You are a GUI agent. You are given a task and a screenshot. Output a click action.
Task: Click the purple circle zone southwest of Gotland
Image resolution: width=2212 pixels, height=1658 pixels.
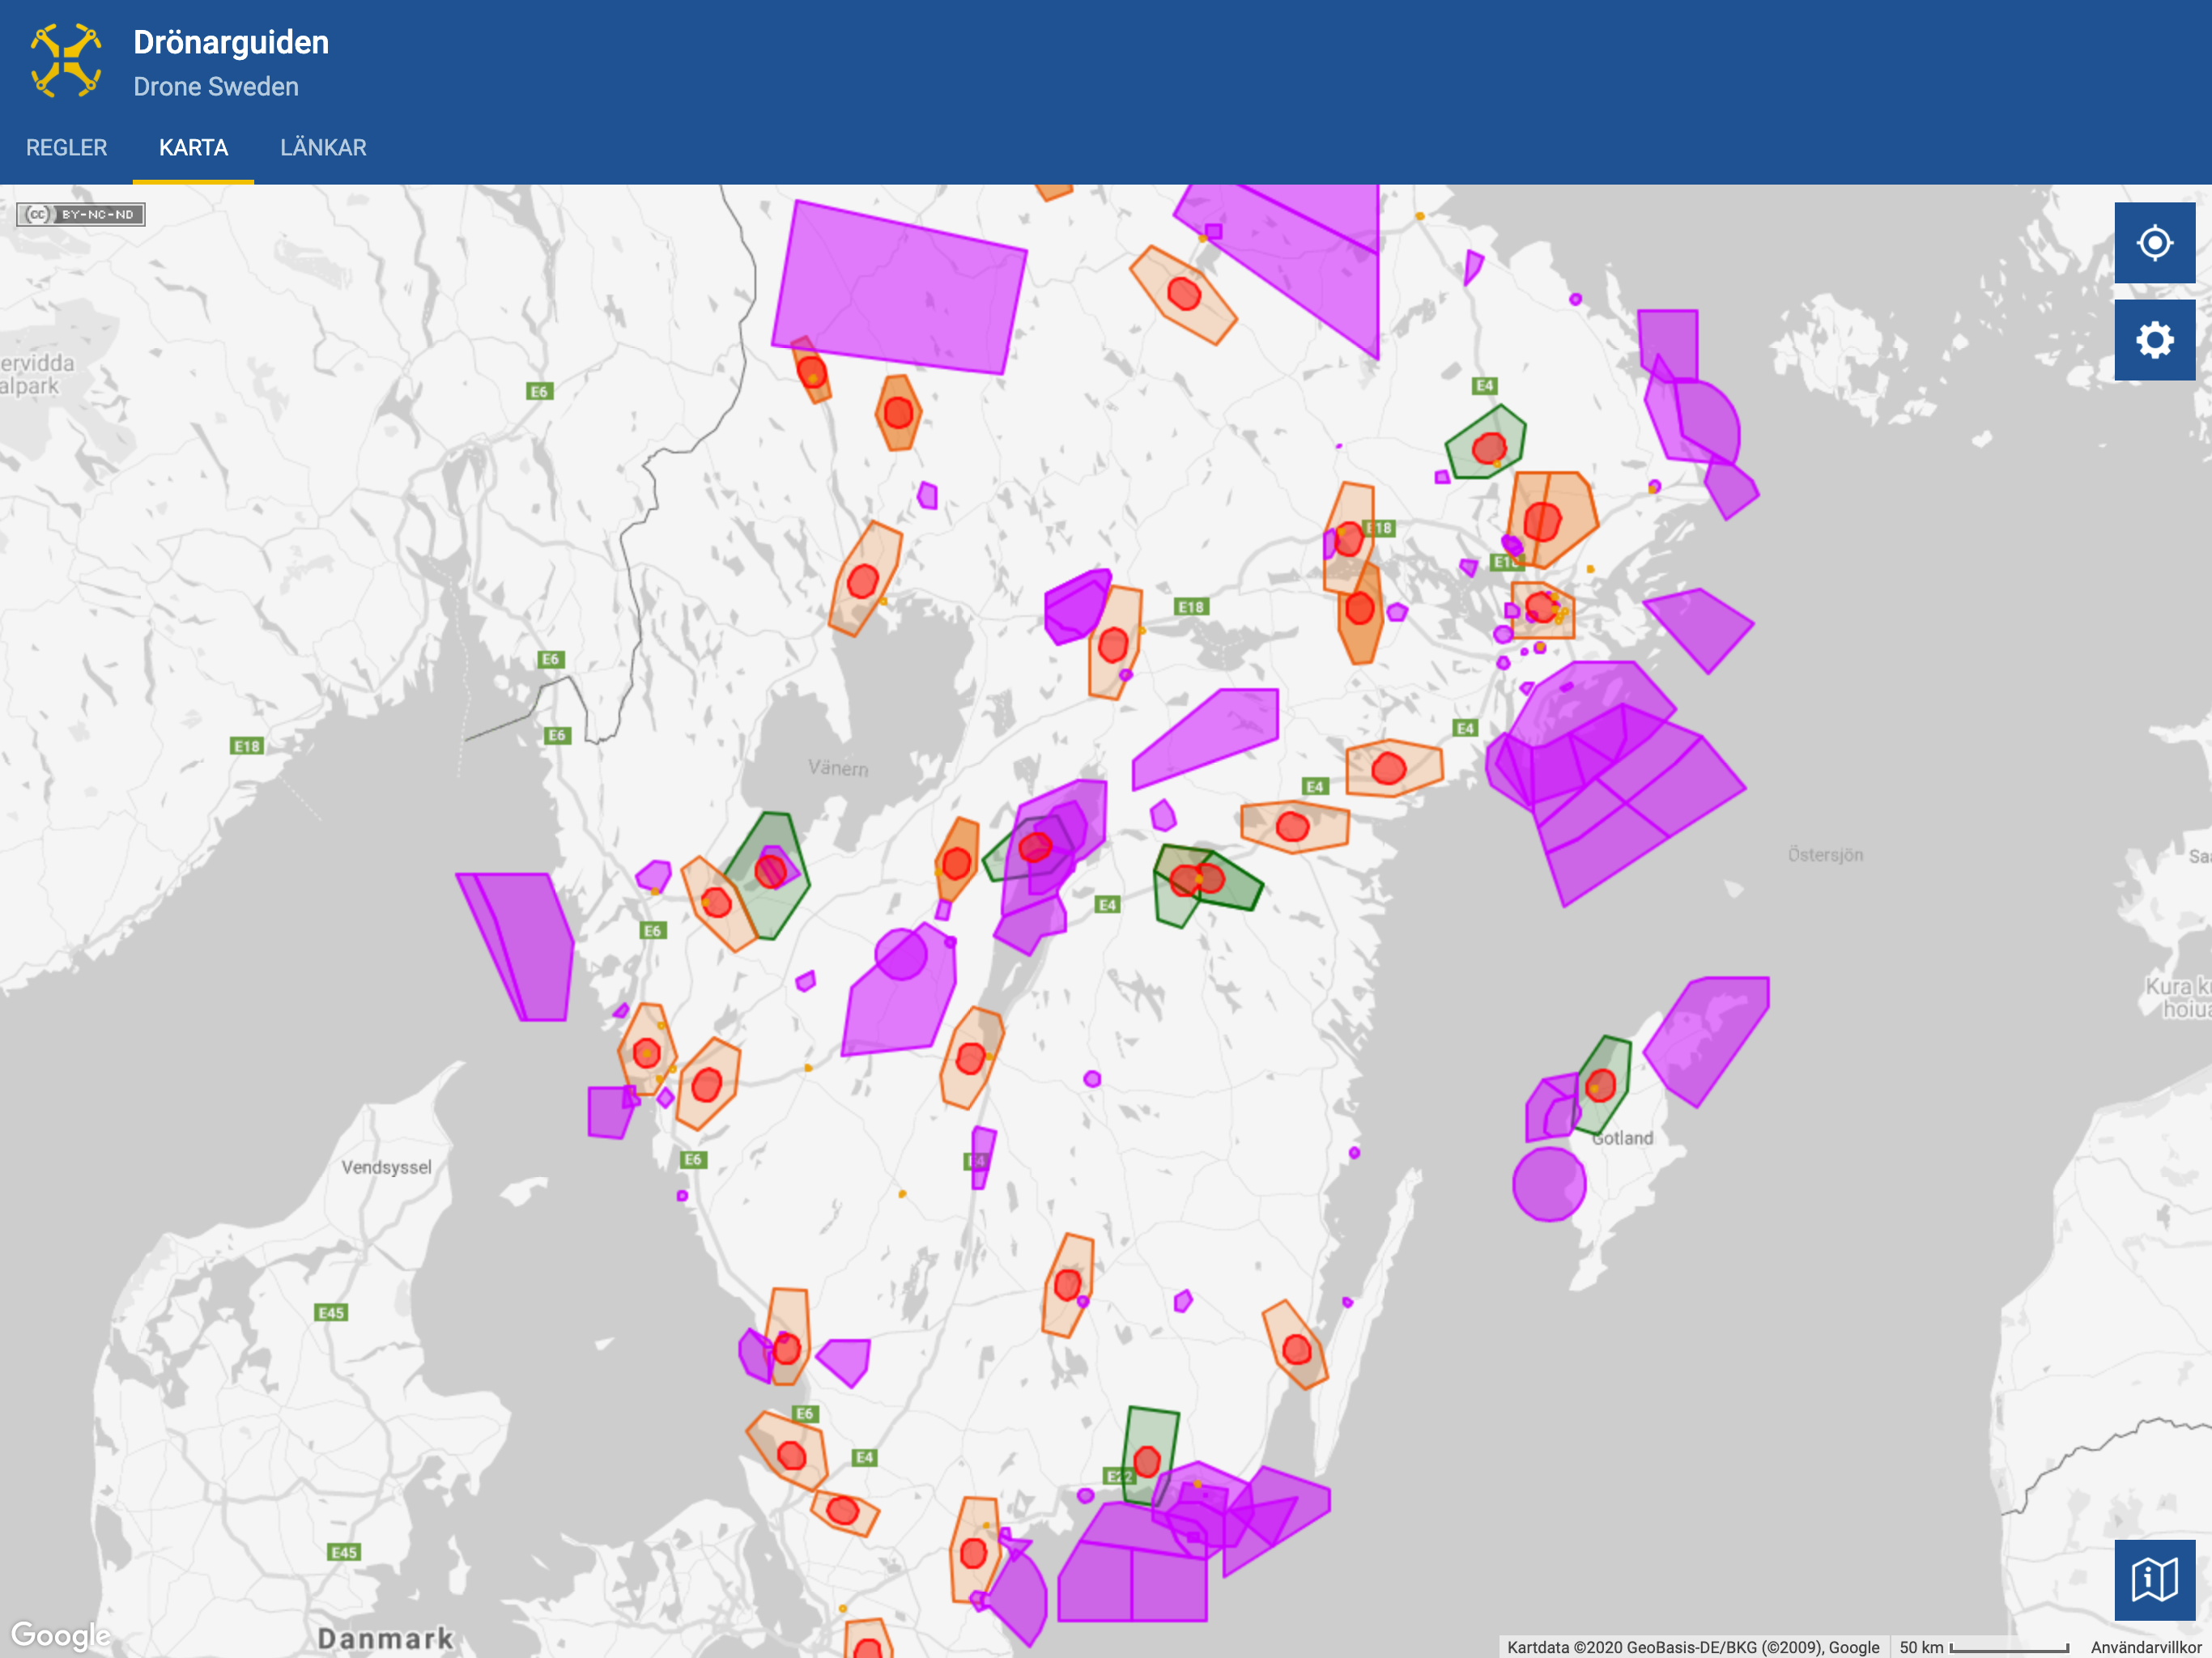[1548, 1184]
